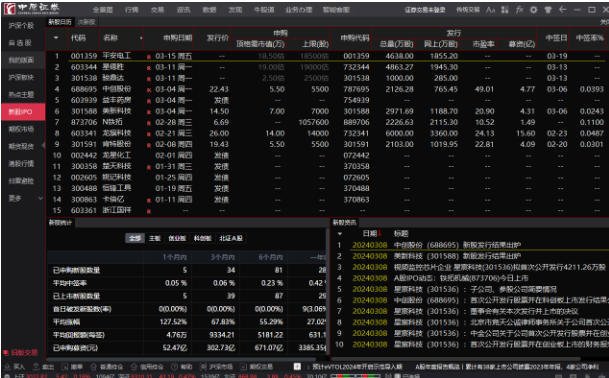609x378 pixels.
Task: Click subscription code 787695 in the table
Action: point(356,89)
